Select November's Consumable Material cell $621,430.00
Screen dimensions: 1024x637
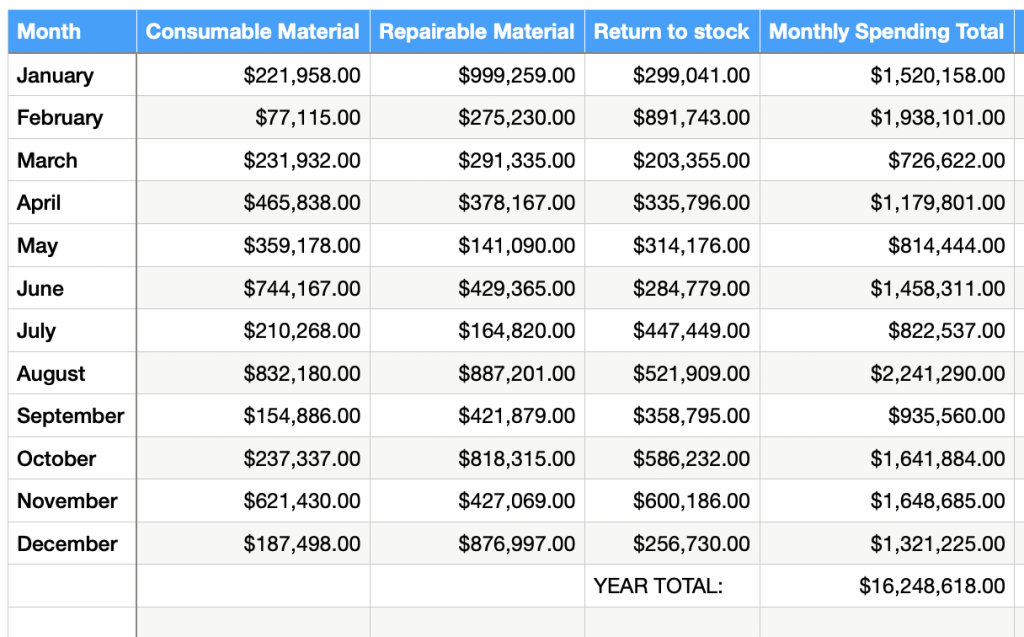tap(302, 501)
